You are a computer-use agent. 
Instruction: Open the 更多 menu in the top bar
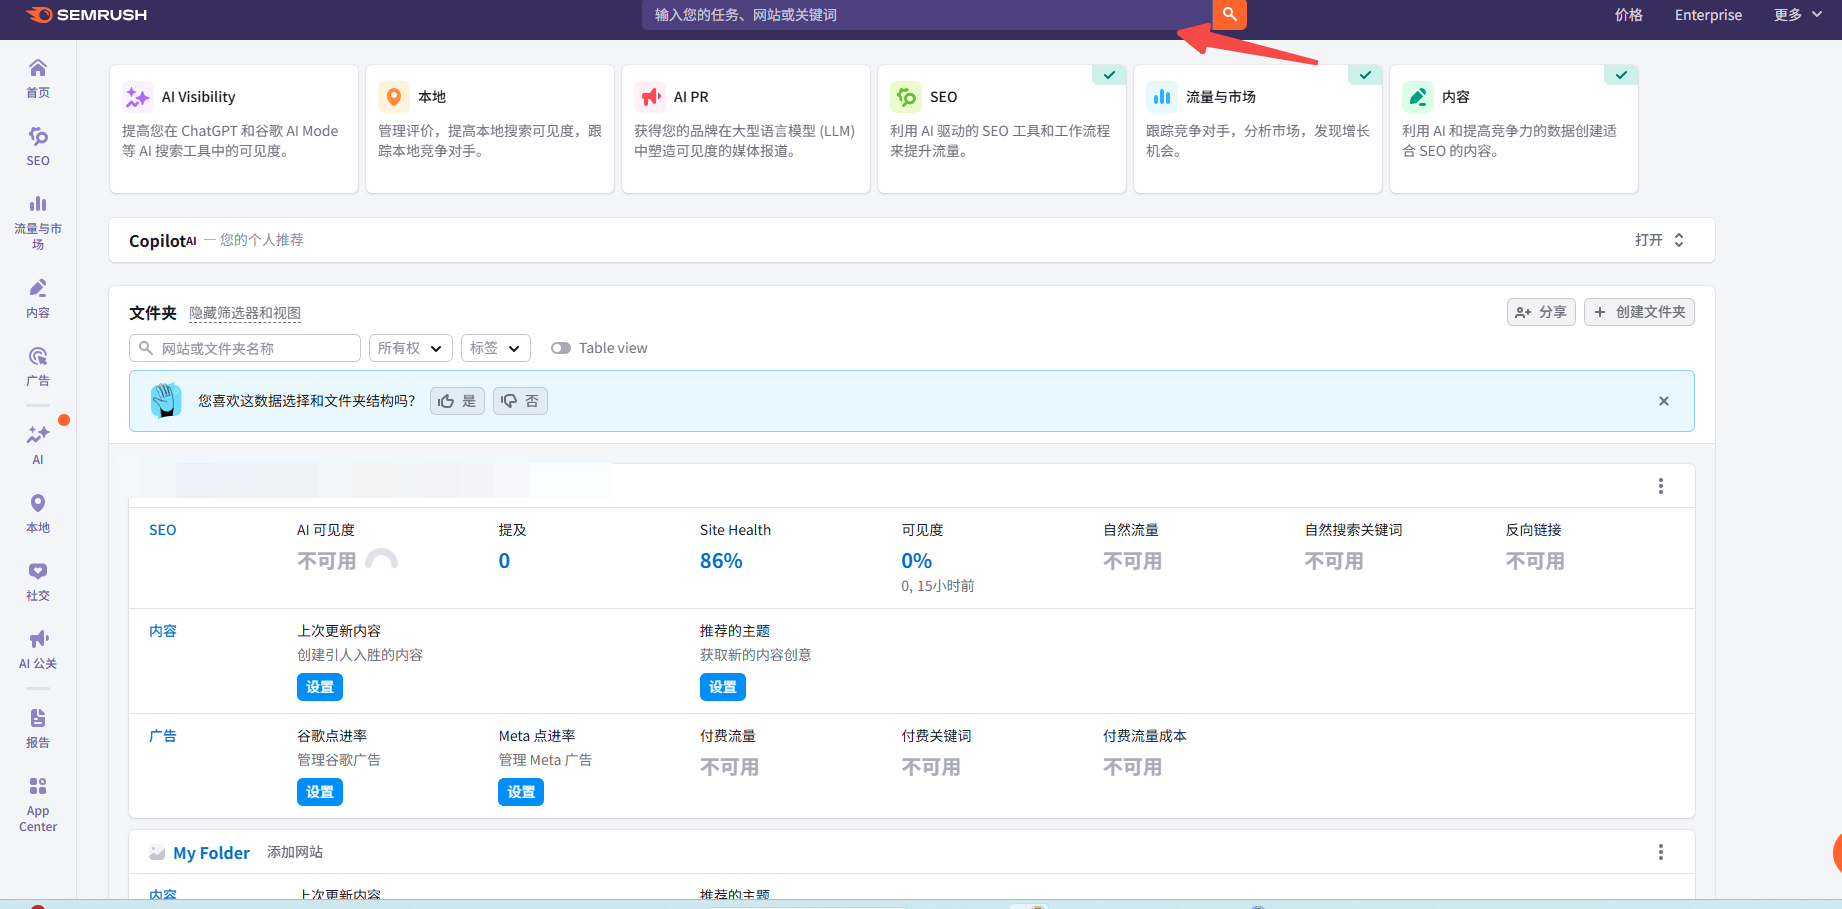pyautogui.click(x=1797, y=15)
